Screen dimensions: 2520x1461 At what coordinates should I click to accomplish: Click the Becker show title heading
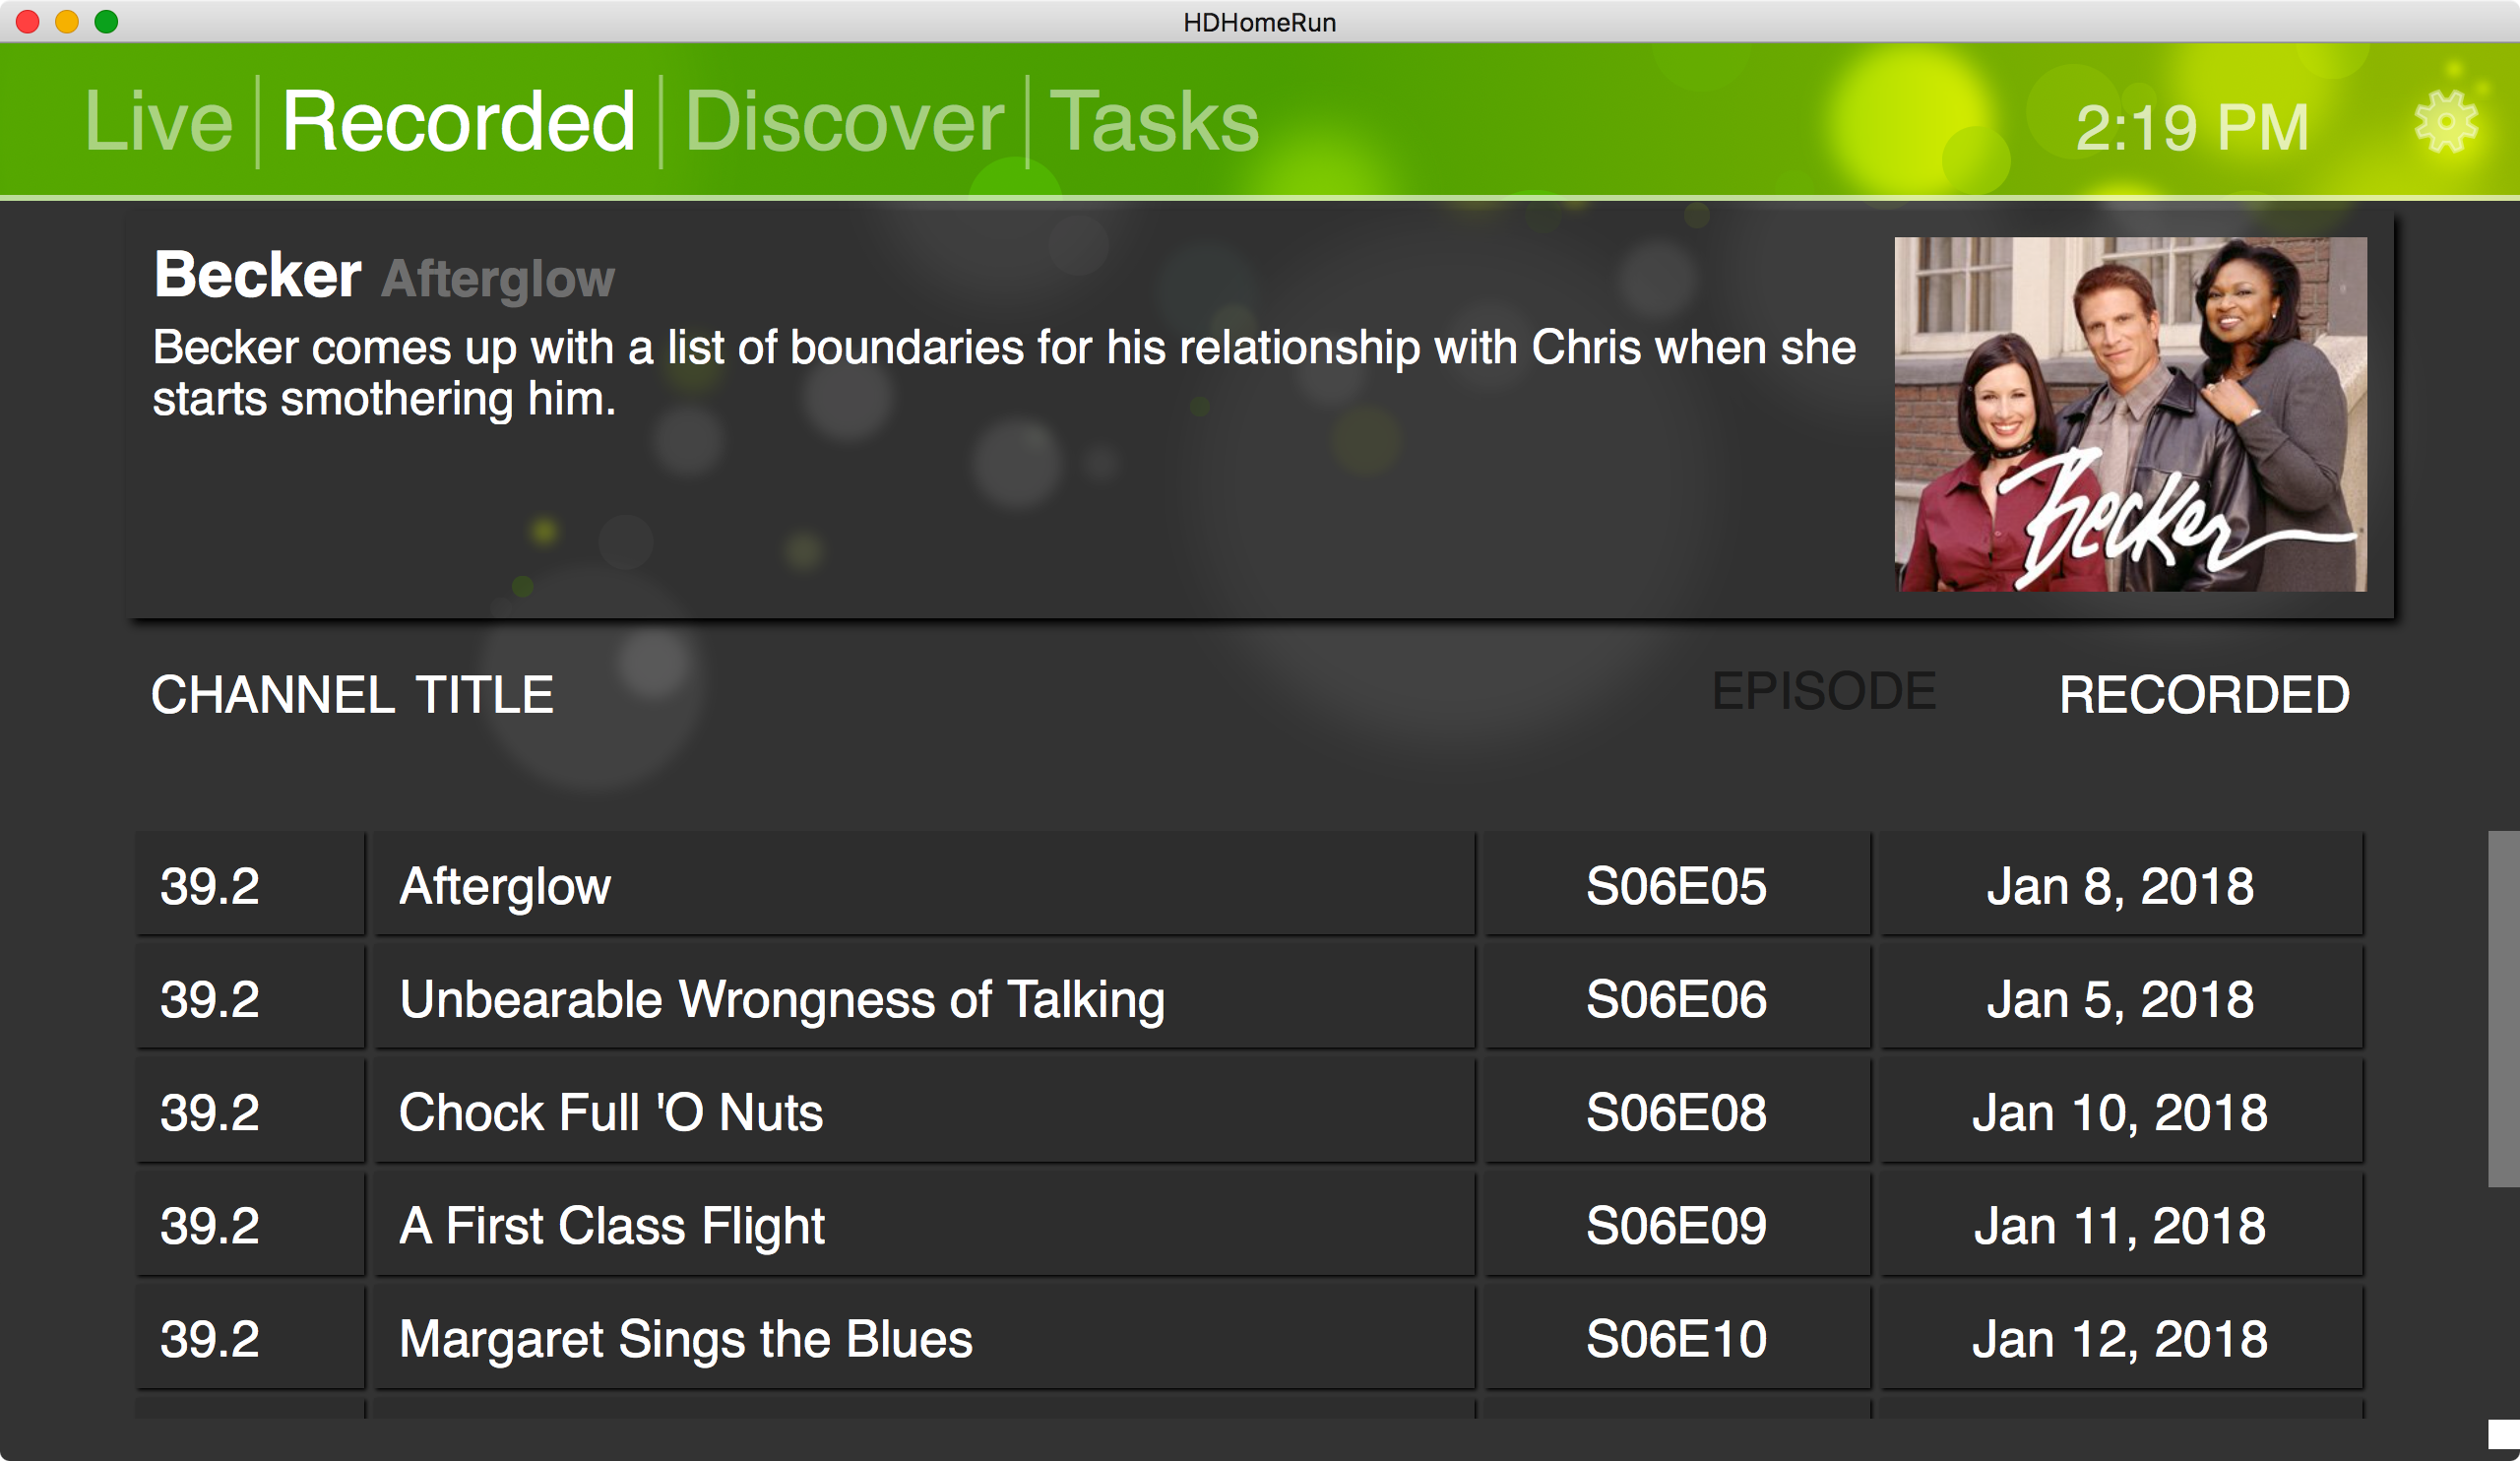coord(257,274)
